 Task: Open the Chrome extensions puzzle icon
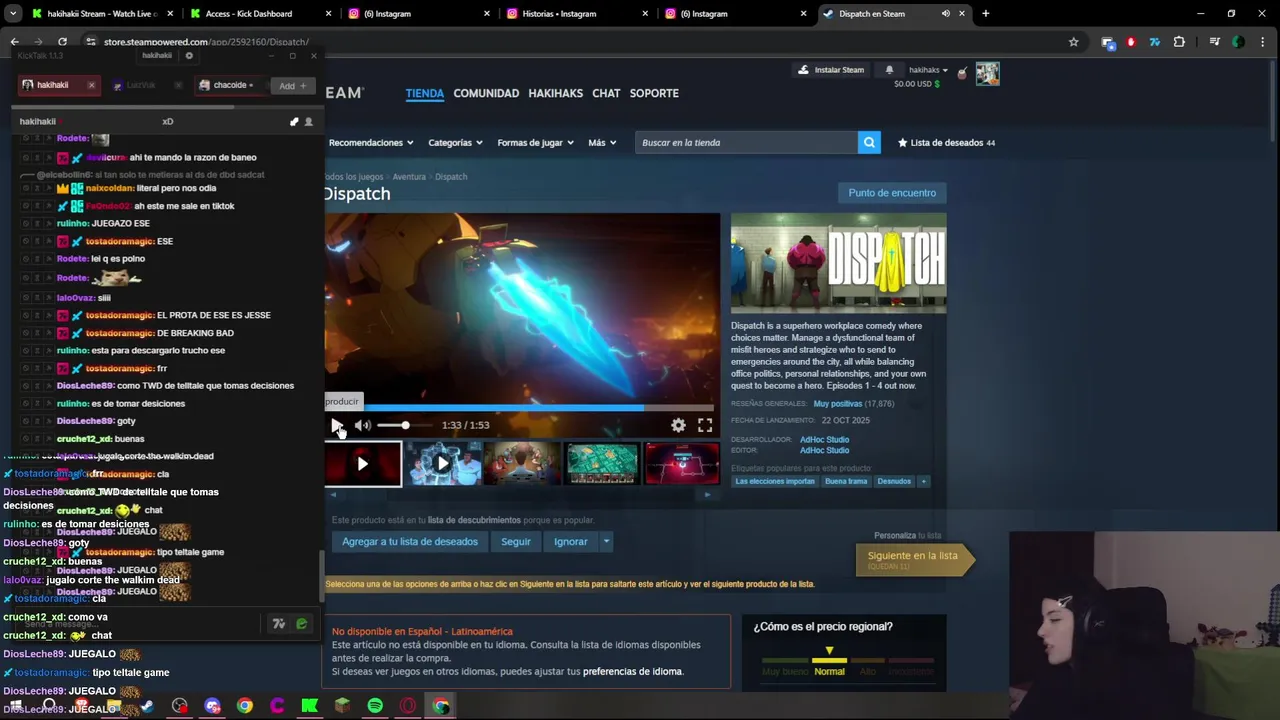coord(1179,42)
